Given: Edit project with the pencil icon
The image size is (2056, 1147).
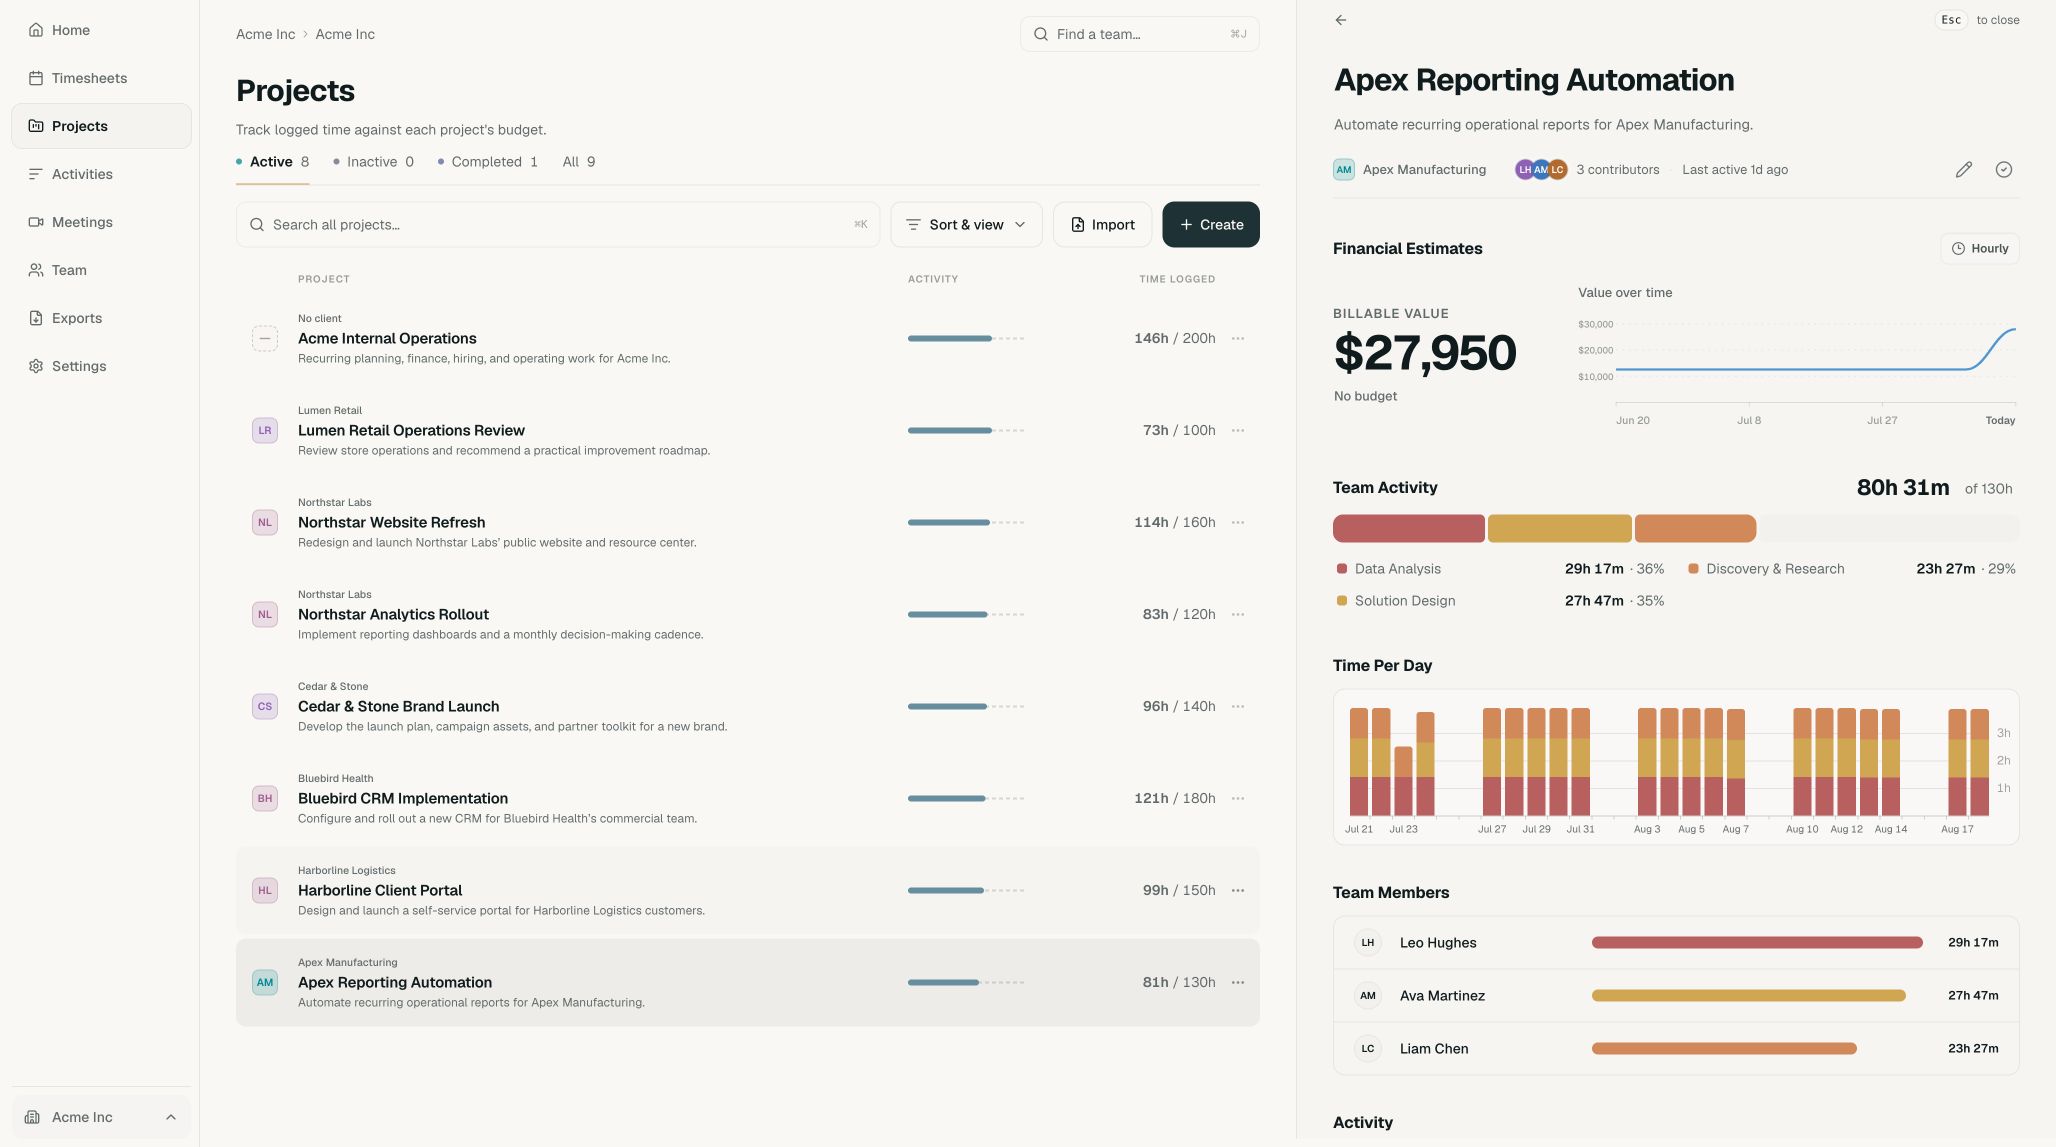Looking at the screenshot, I should (1964, 170).
